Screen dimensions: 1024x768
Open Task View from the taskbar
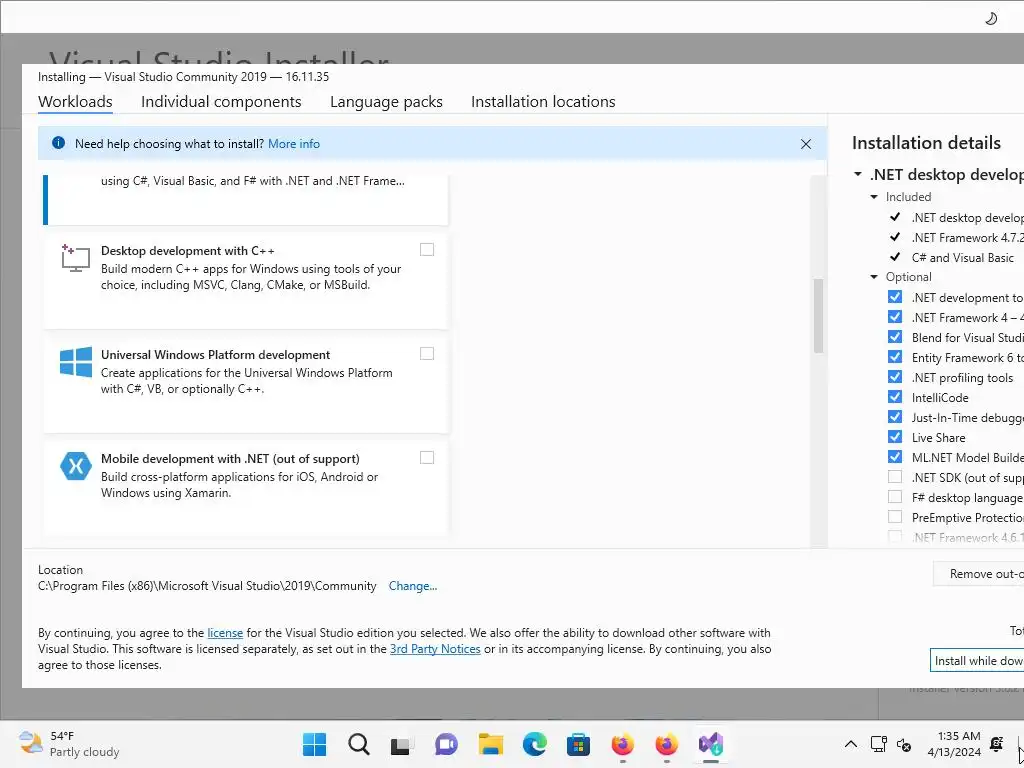click(x=401, y=744)
